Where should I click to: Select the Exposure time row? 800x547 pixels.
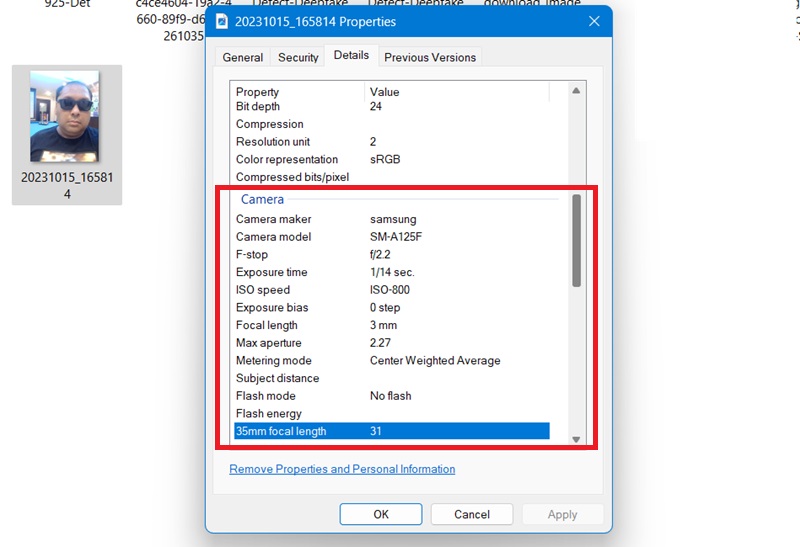(x=391, y=272)
